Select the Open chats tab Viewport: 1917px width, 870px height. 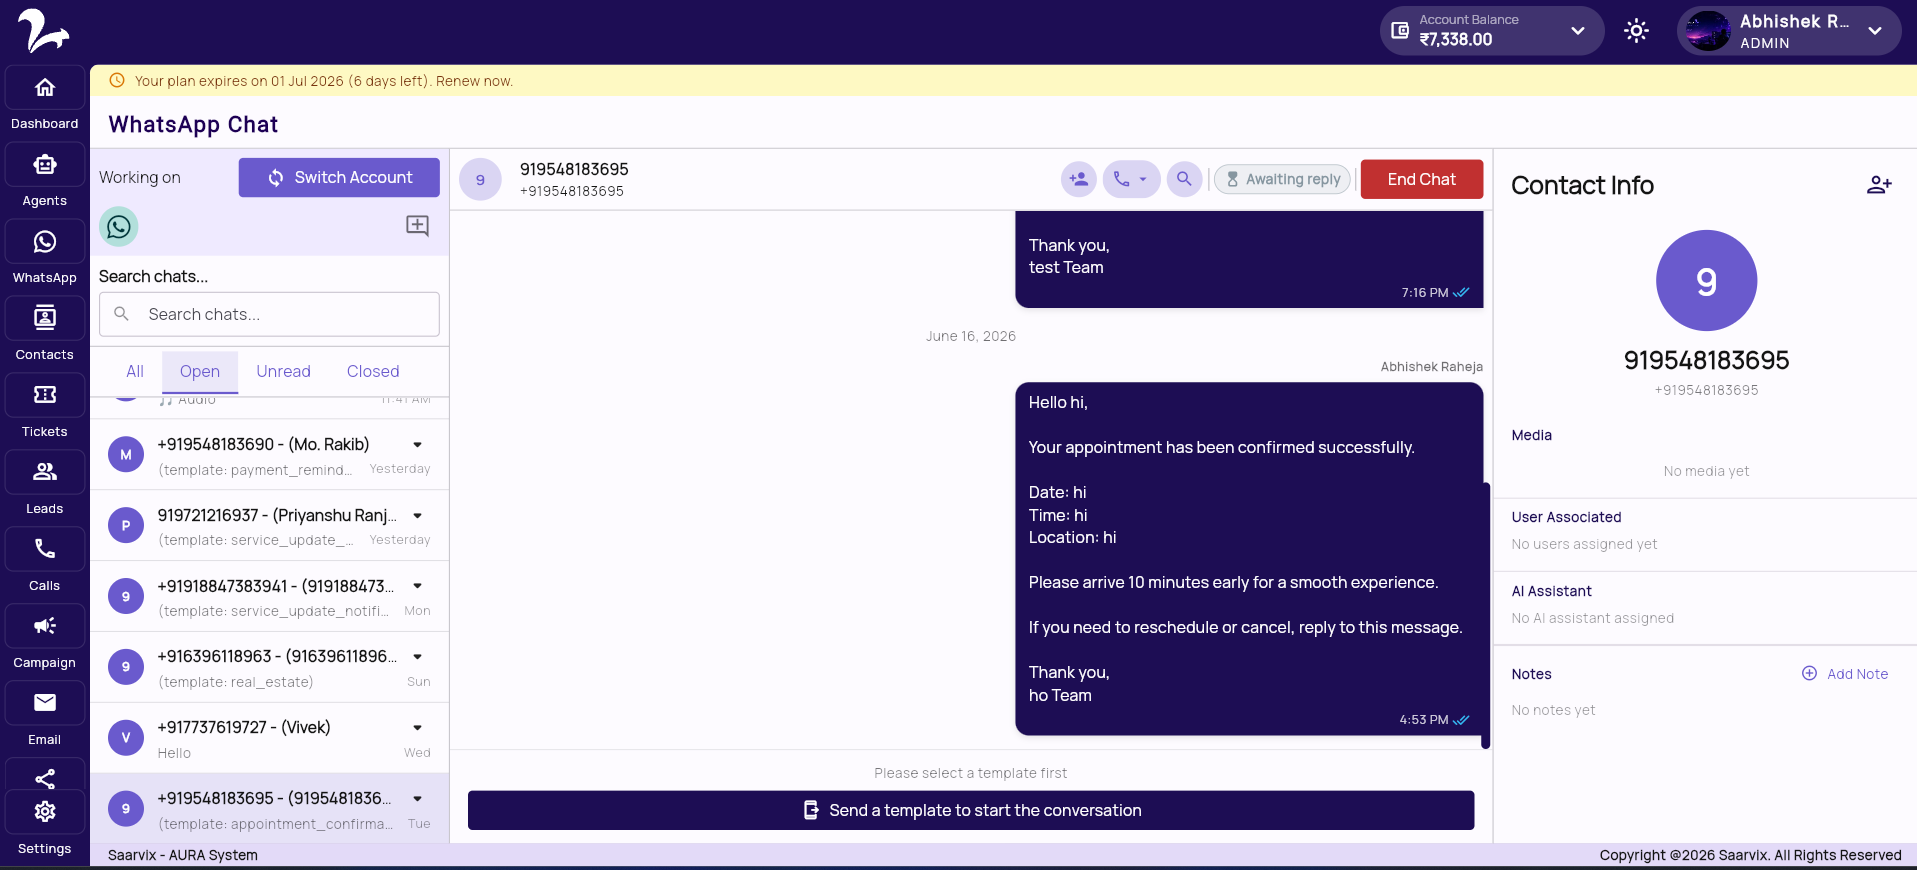coord(200,372)
